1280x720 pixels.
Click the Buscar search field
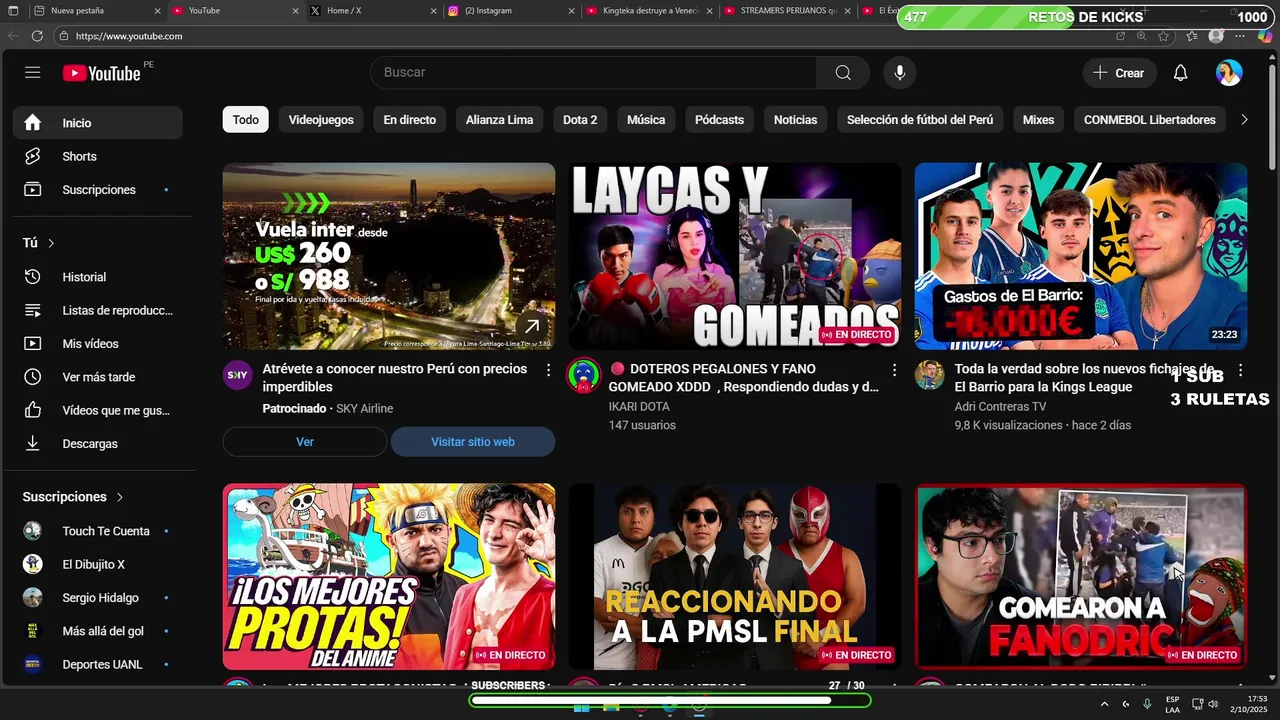(594, 73)
